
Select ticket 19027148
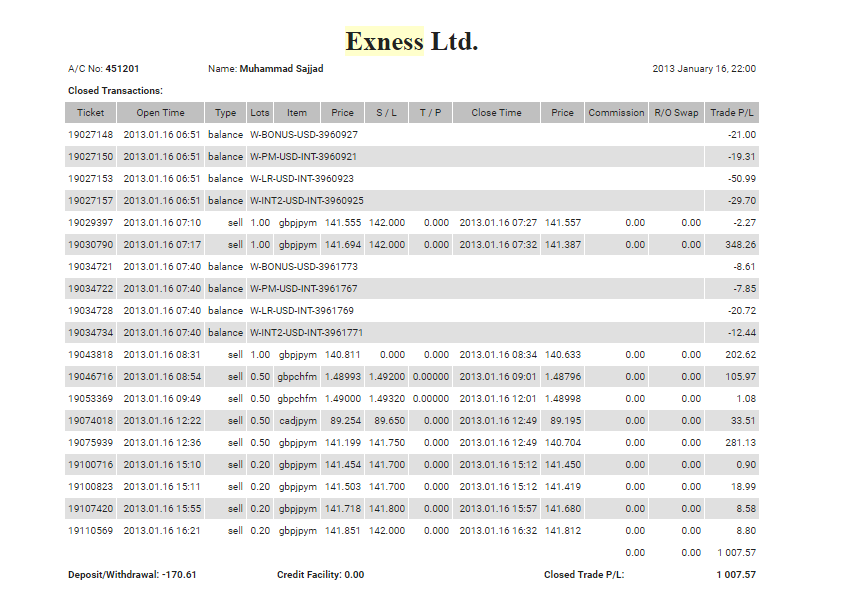pyautogui.click(x=90, y=134)
